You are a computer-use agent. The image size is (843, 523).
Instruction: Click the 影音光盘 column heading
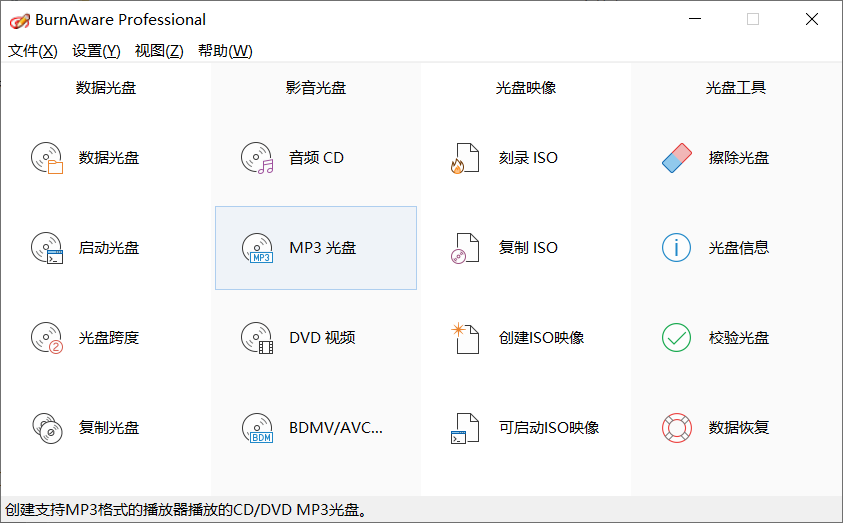tap(316, 88)
